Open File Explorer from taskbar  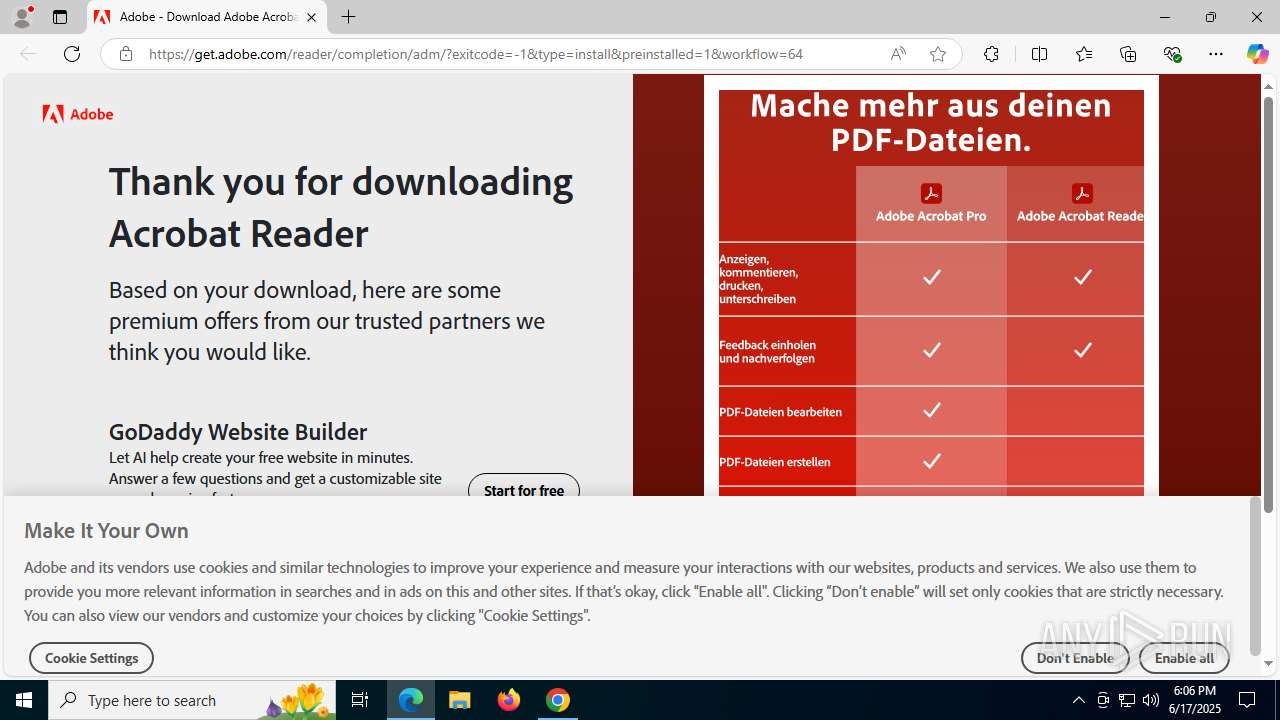pyautogui.click(x=460, y=700)
